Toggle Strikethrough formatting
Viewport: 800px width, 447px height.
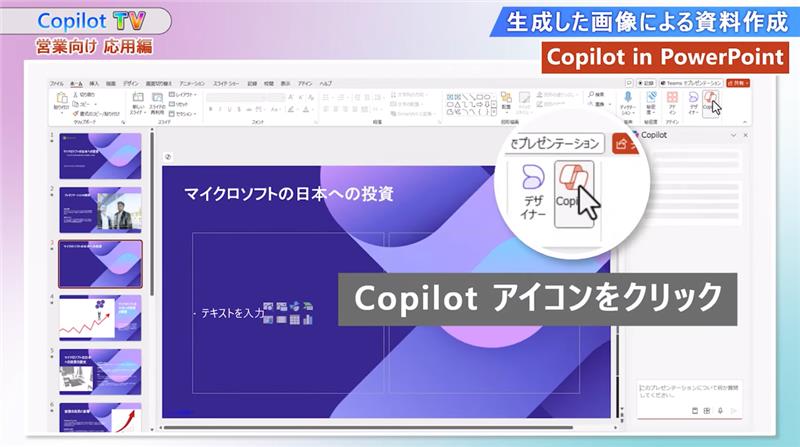pyautogui.click(x=249, y=109)
